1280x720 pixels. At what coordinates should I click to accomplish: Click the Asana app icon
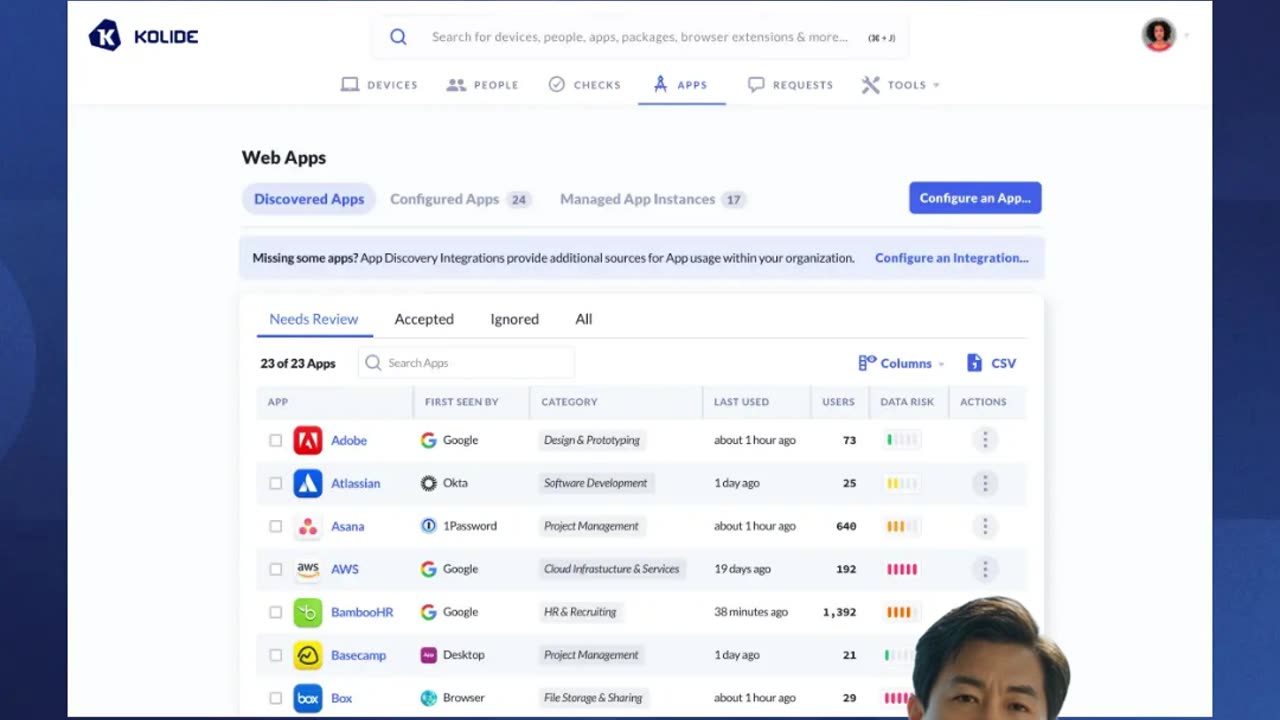[x=308, y=526]
